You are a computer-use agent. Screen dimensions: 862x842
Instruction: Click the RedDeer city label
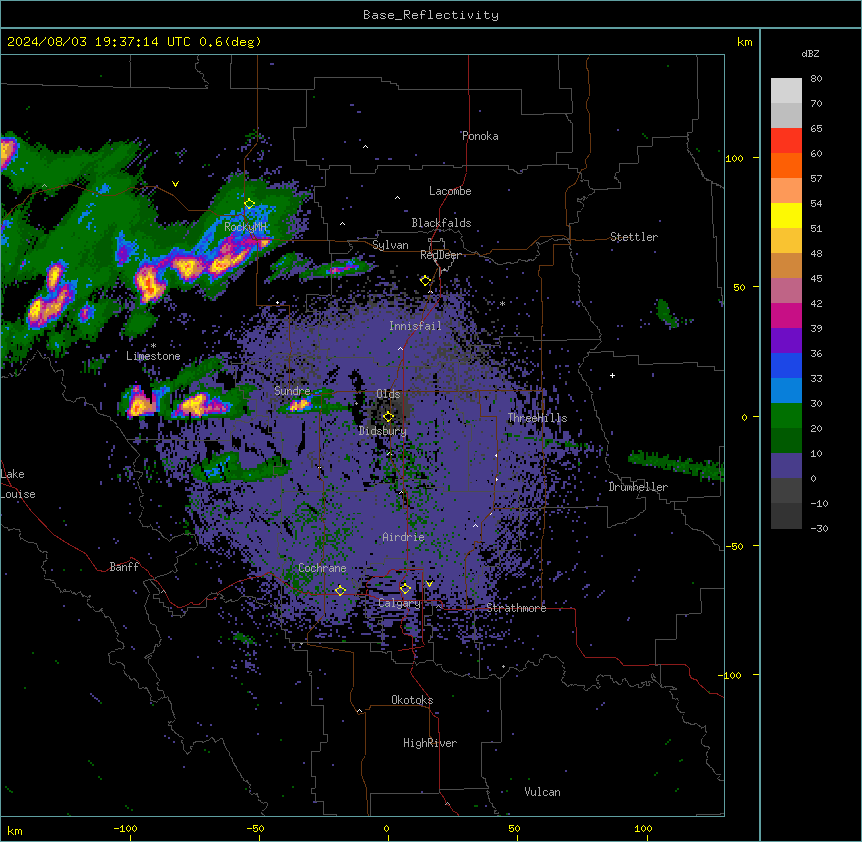coord(440,255)
